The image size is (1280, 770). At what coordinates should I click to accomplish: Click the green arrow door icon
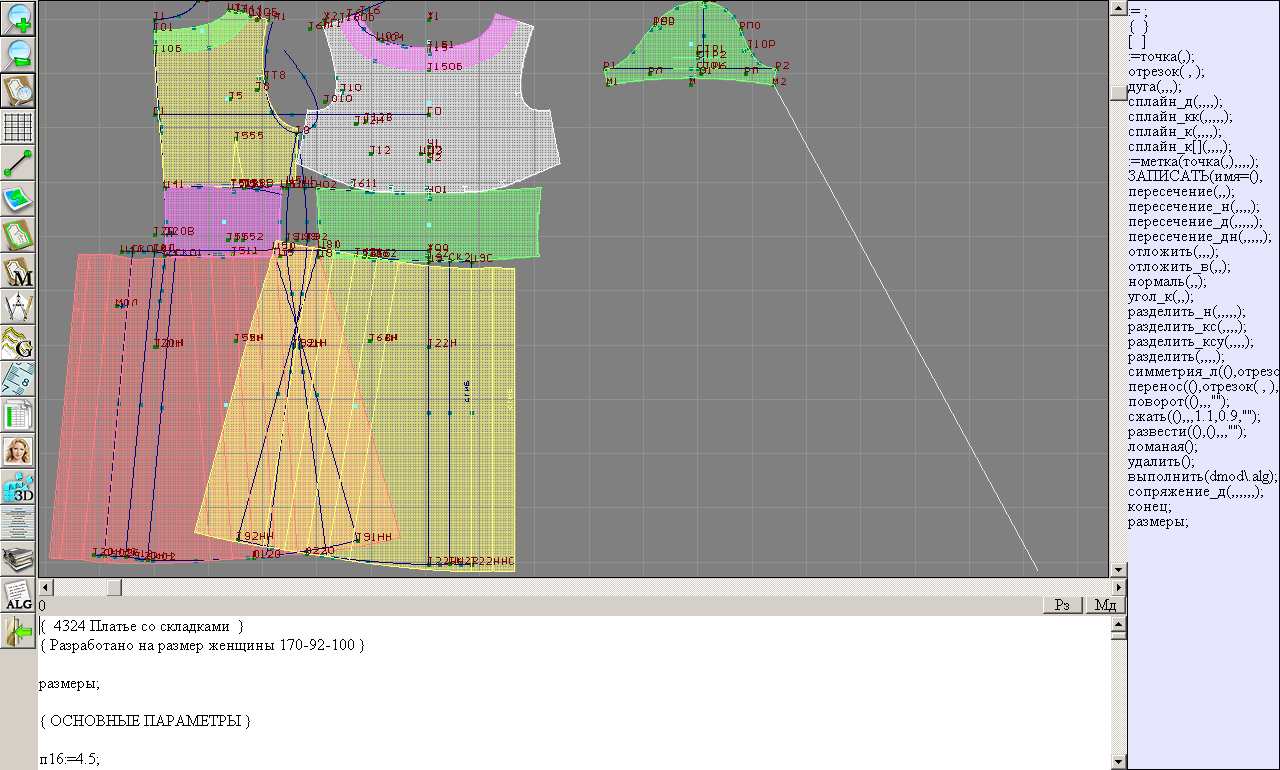click(x=19, y=631)
